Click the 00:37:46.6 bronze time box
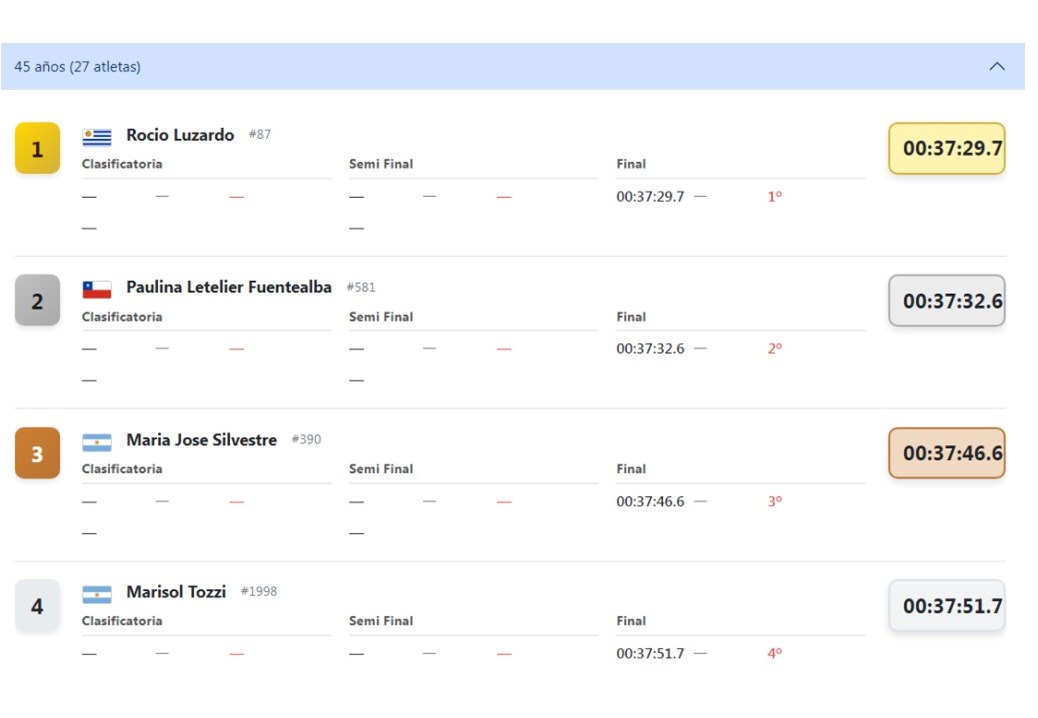1038x718 pixels. click(946, 454)
